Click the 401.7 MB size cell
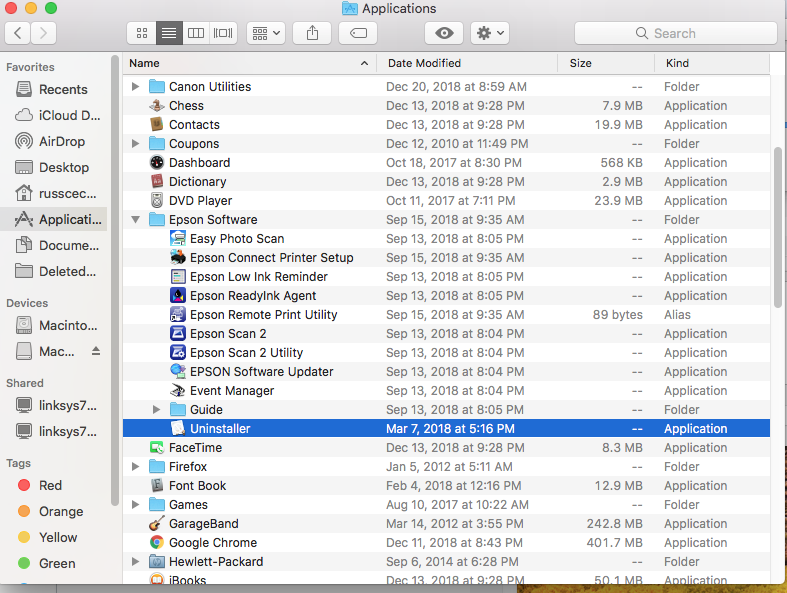The height and width of the screenshot is (593, 787). tap(614, 543)
